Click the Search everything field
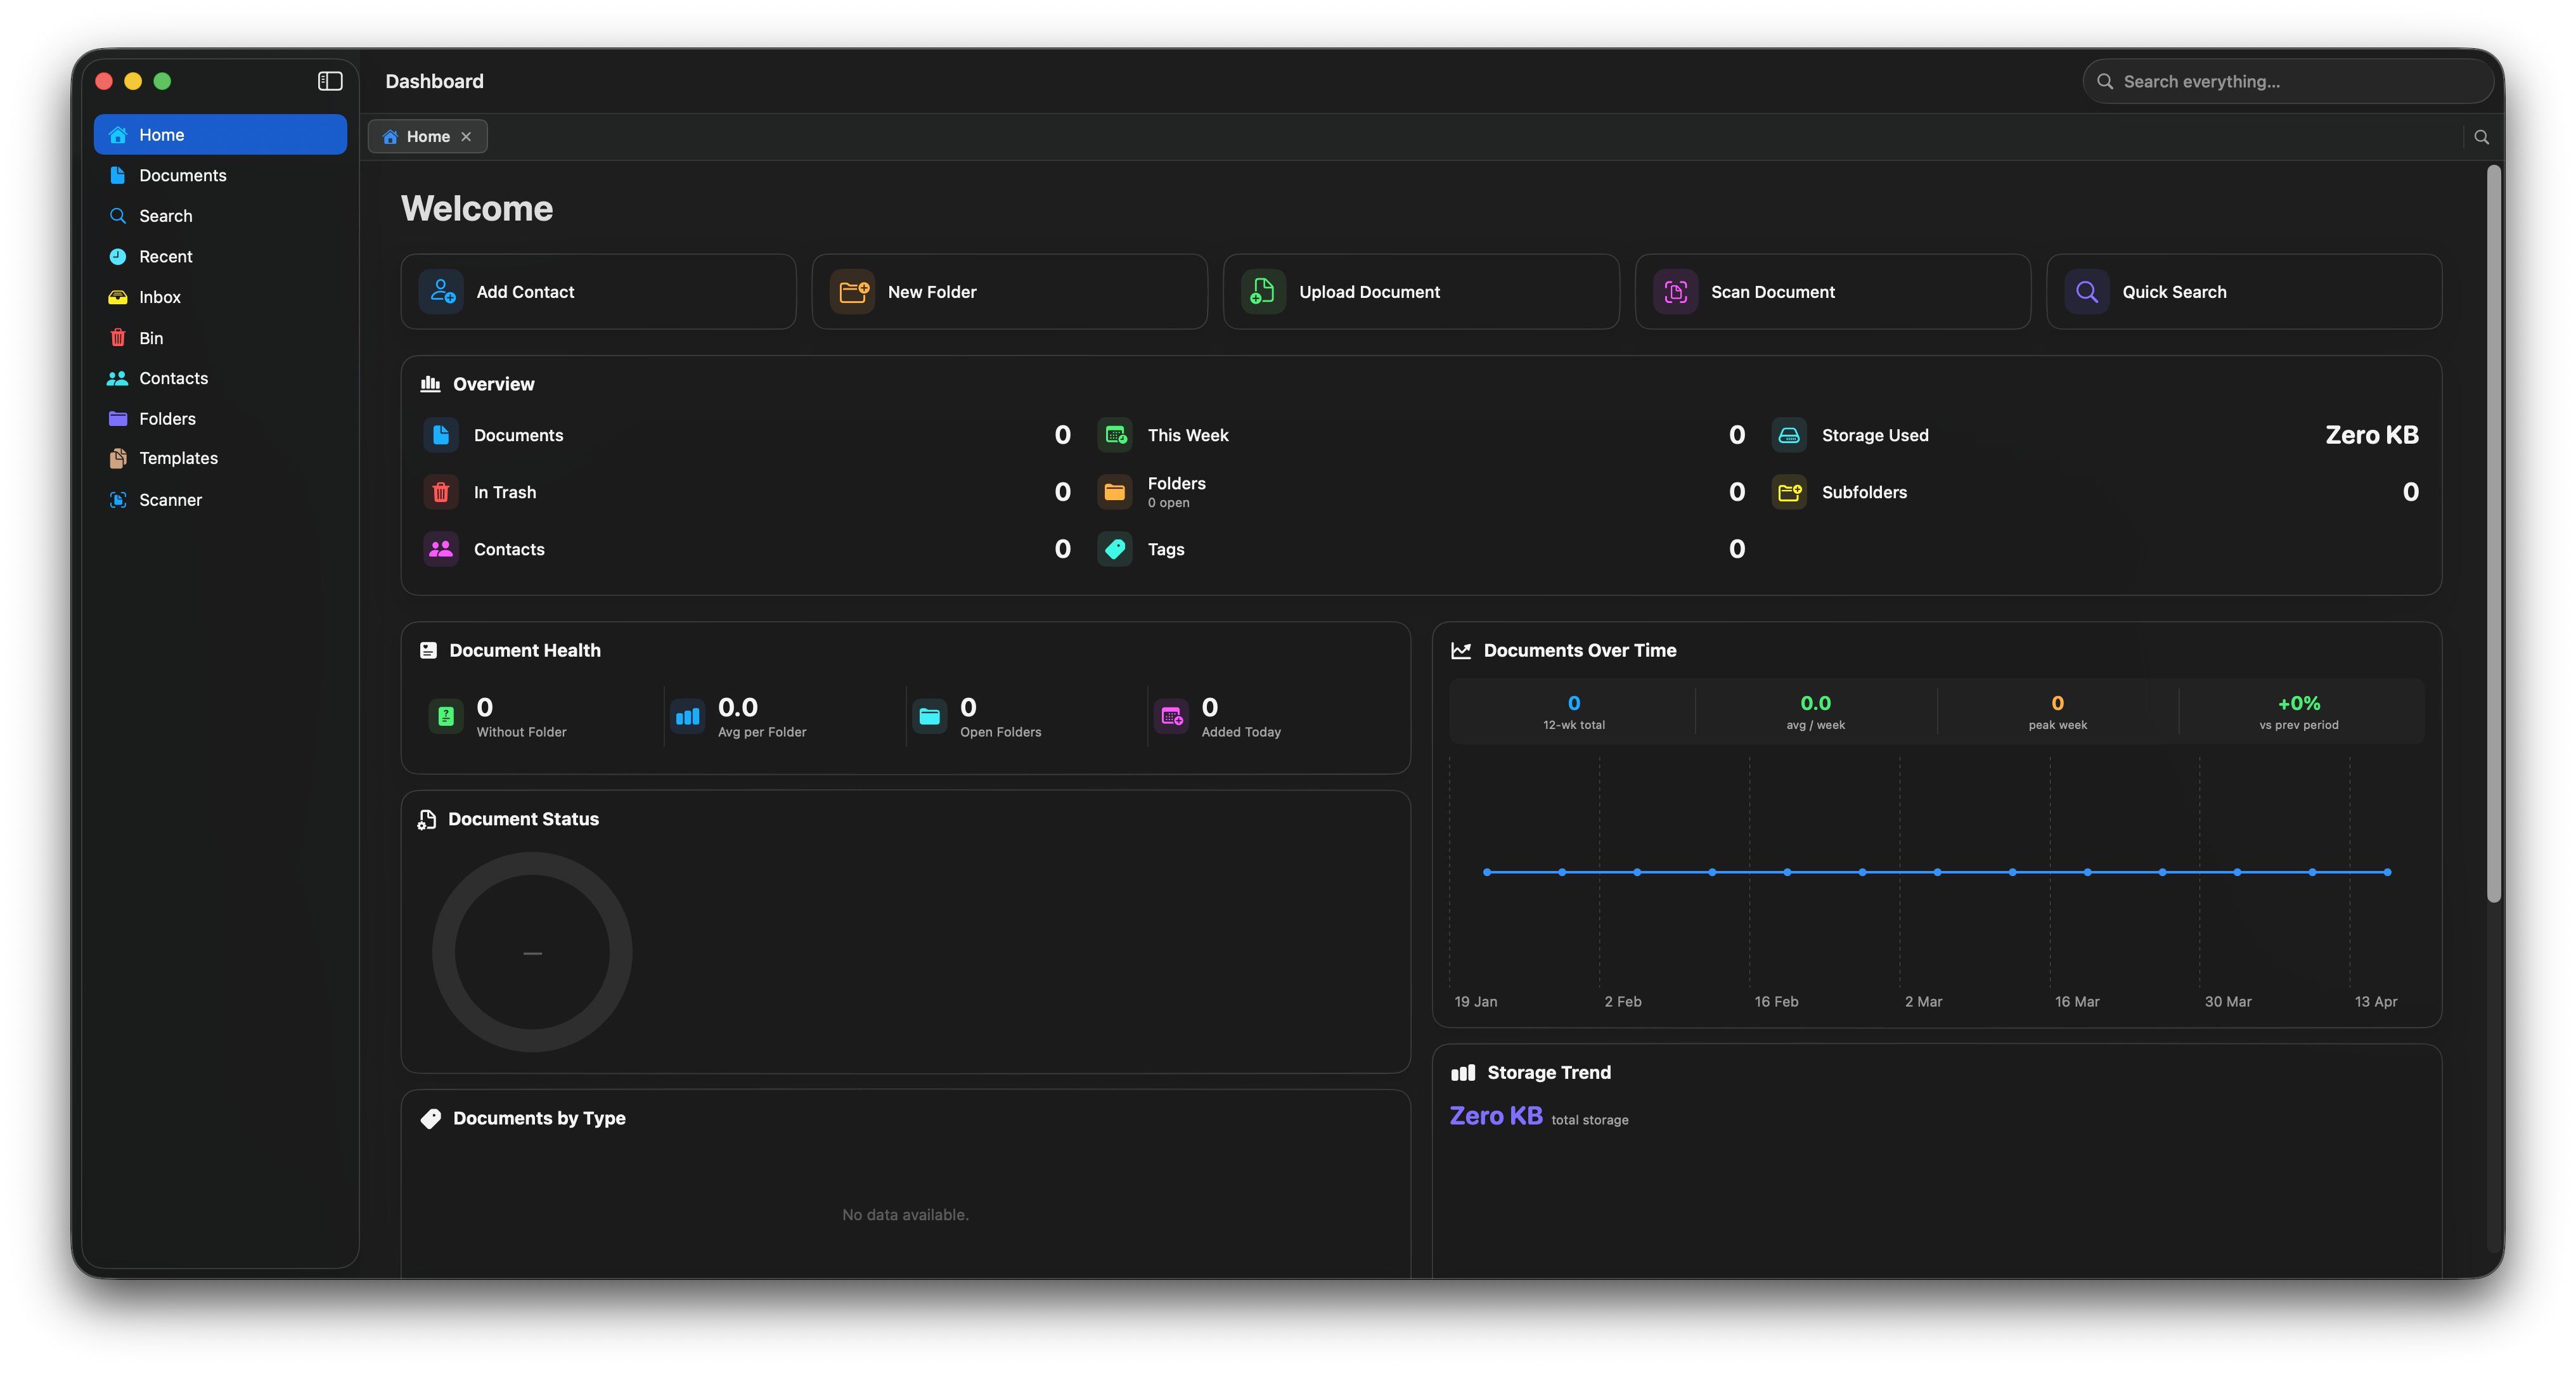Image resolution: width=2576 pixels, height=1373 pixels. (2287, 81)
